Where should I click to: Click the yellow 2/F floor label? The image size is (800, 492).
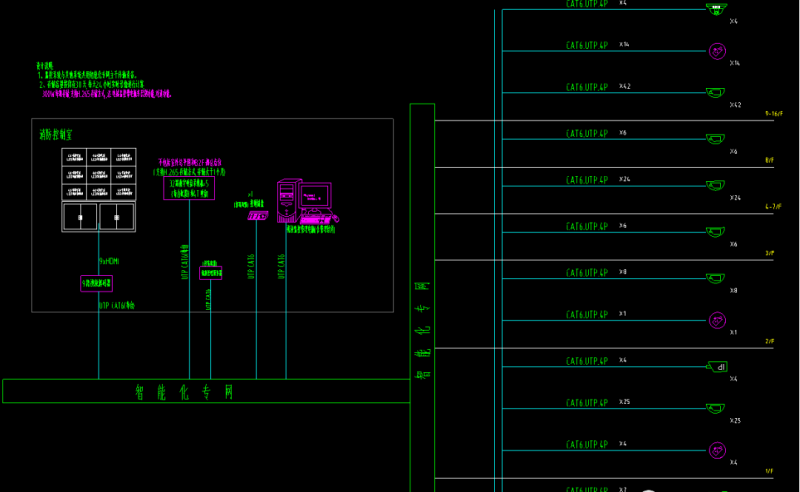pos(770,342)
